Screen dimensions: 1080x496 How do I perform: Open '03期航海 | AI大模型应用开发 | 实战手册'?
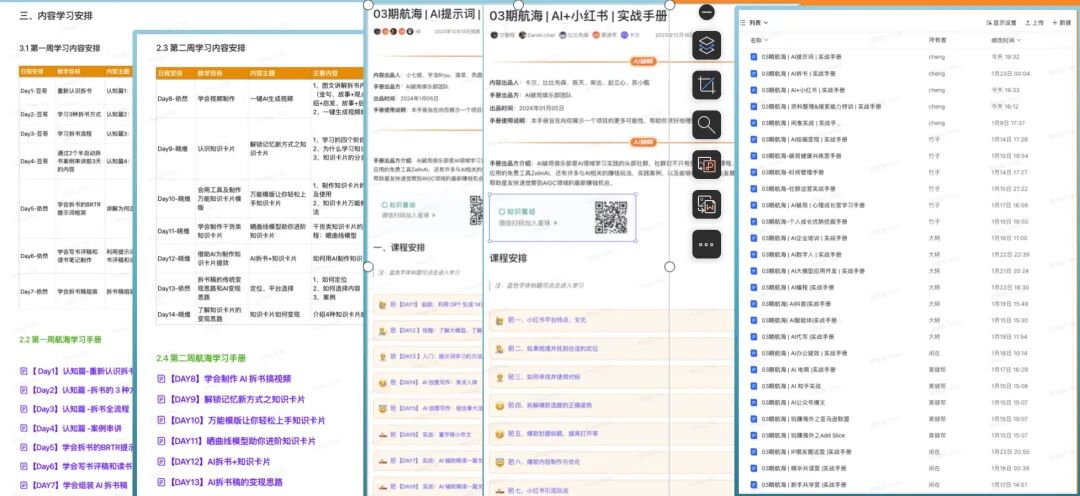[x=813, y=271]
